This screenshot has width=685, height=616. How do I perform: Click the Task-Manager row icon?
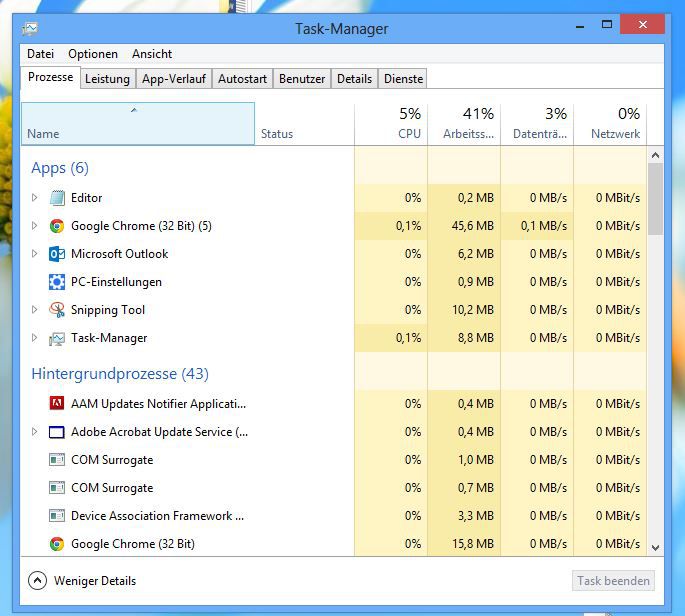[x=57, y=338]
